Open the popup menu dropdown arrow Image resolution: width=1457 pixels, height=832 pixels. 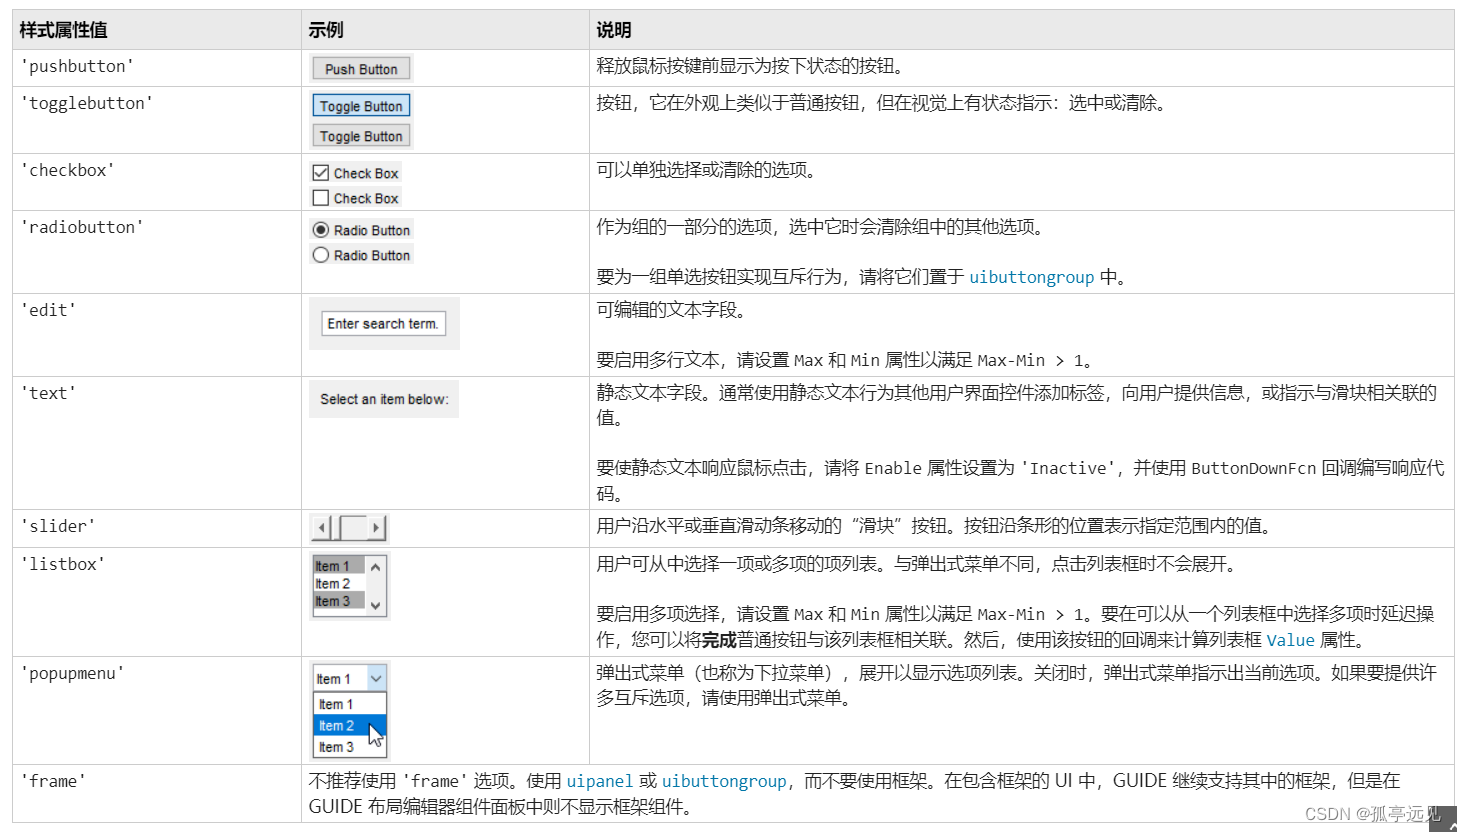[376, 679]
